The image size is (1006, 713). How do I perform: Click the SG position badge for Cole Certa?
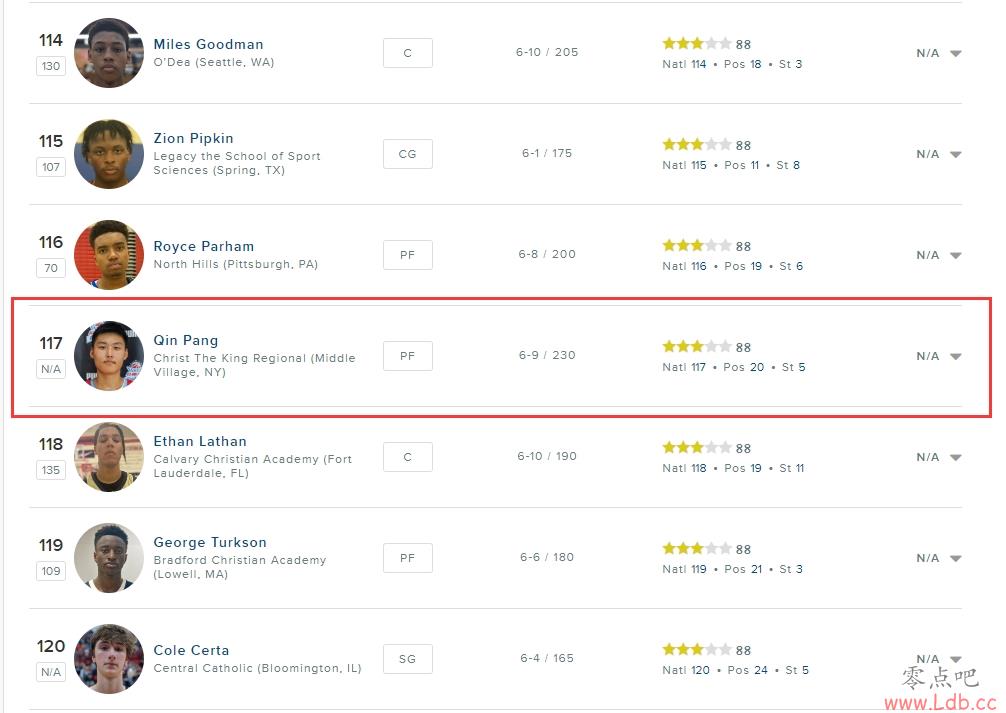click(x=407, y=659)
